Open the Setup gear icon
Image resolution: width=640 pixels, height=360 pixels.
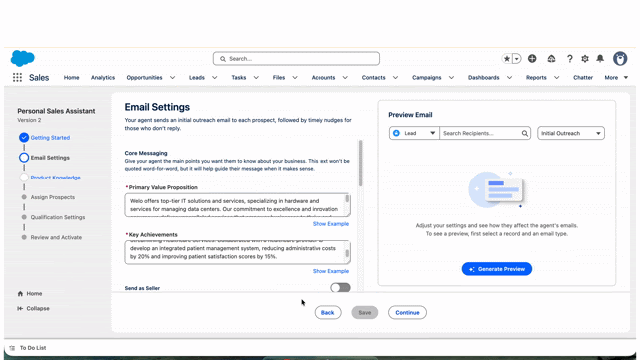pos(585,59)
